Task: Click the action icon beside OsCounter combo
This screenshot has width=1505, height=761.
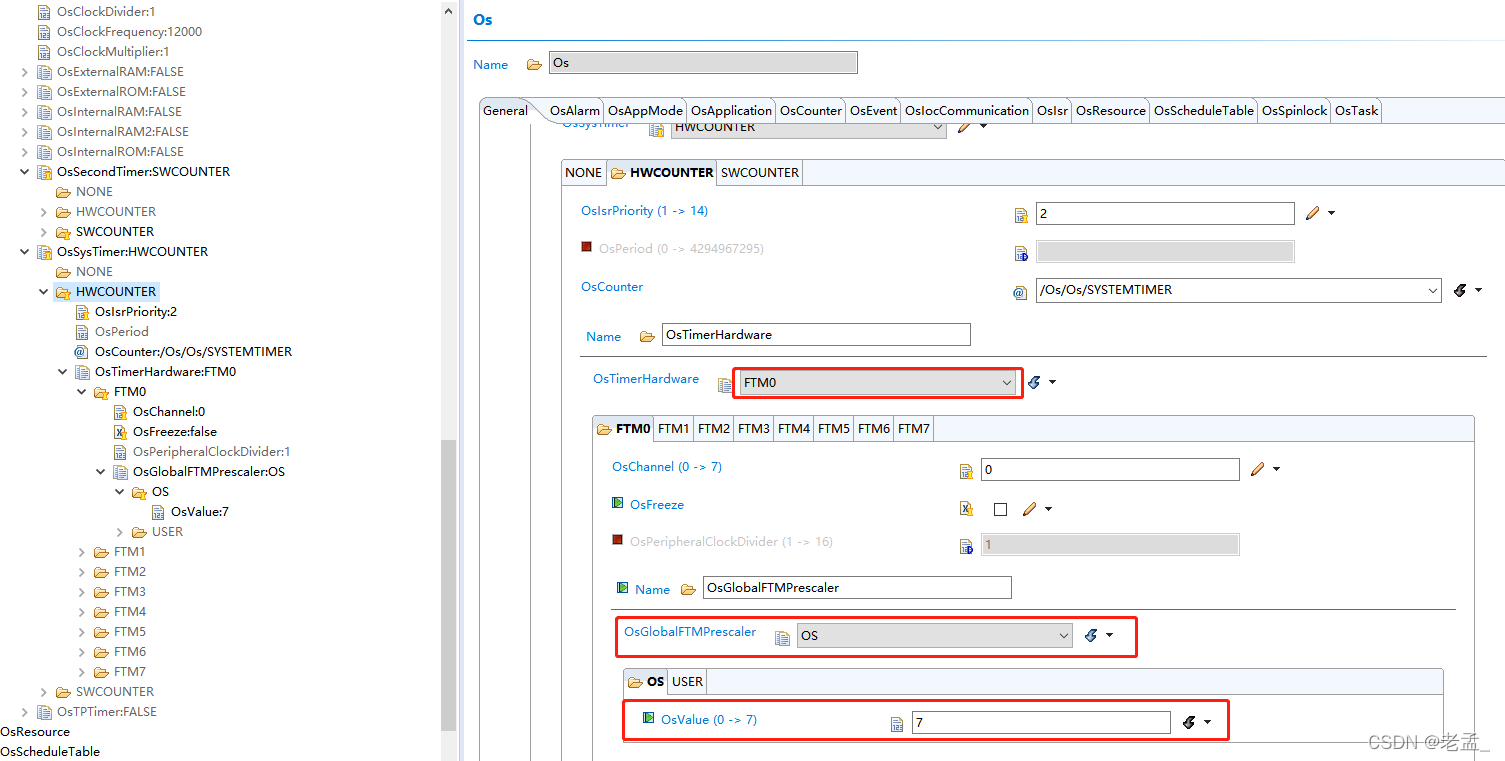Action: click(1460, 290)
